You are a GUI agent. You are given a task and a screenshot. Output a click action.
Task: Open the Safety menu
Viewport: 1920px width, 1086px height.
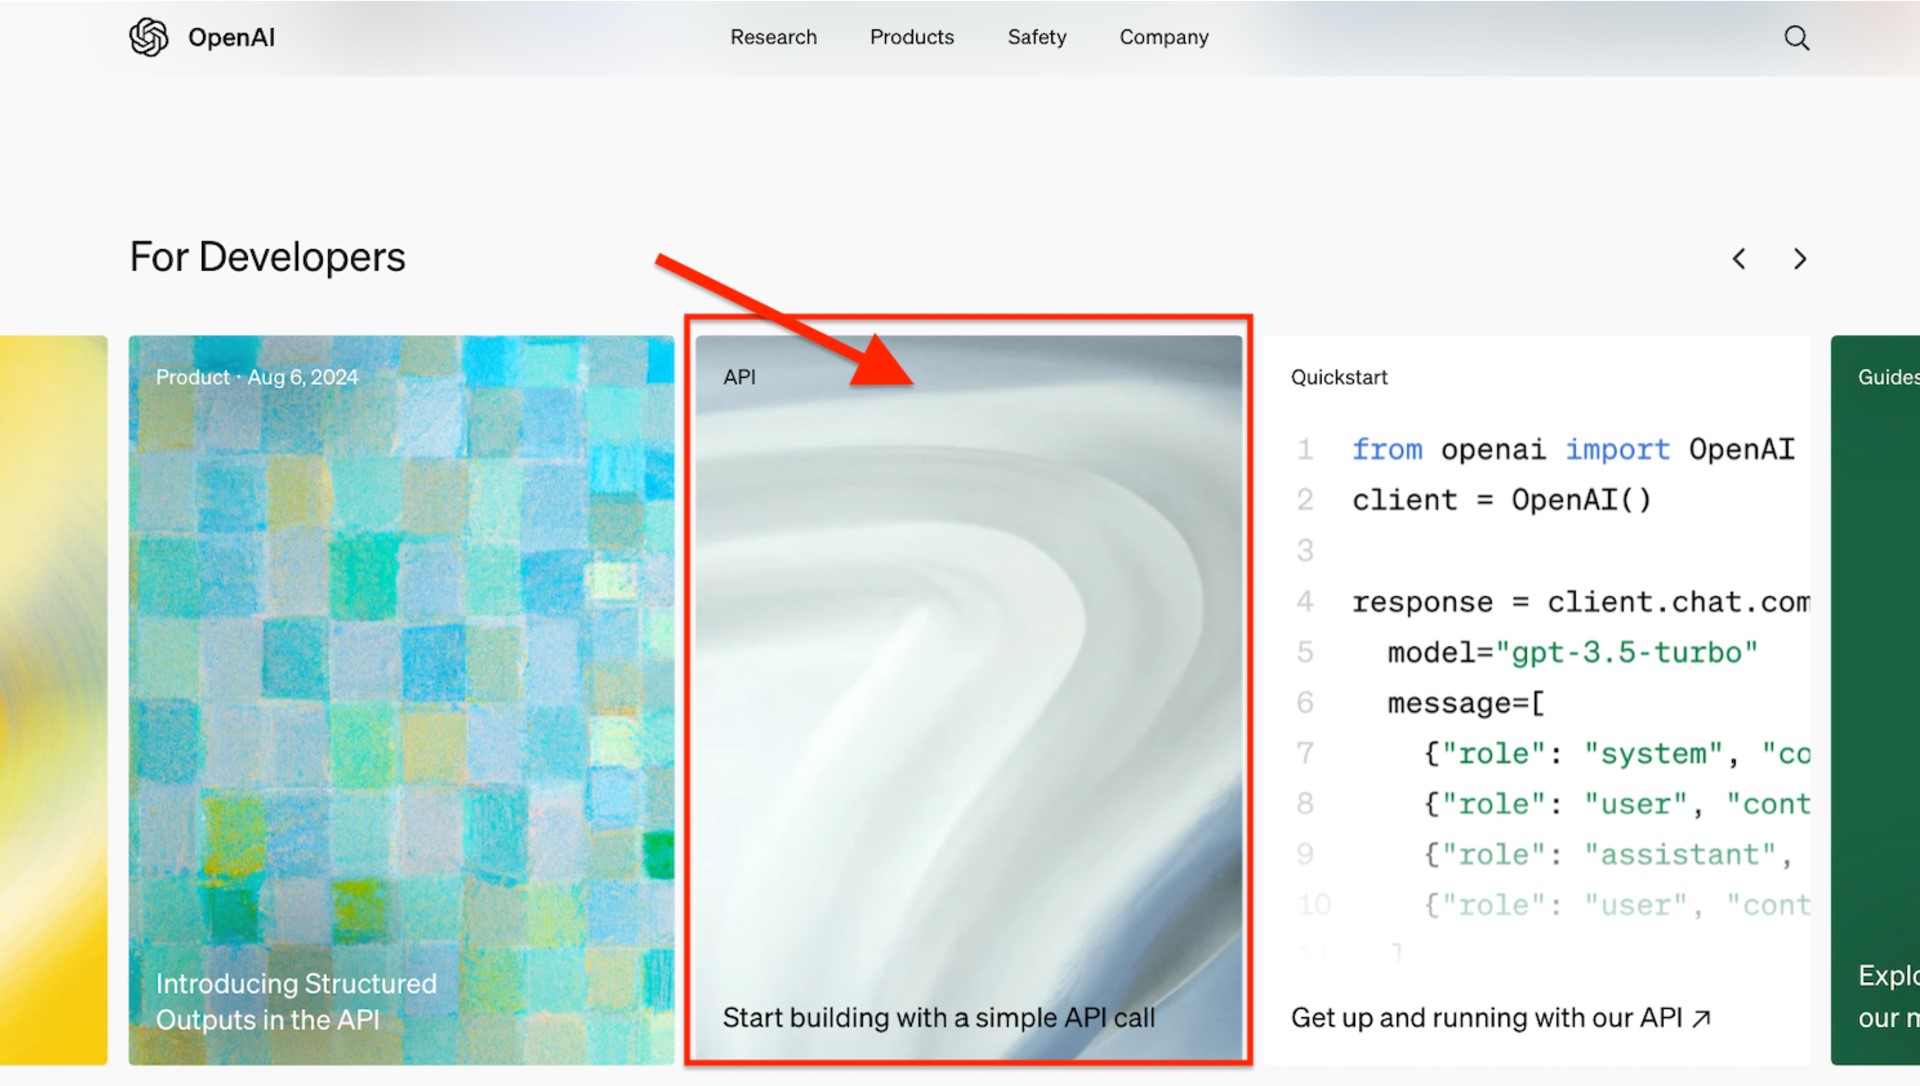pyautogui.click(x=1037, y=37)
